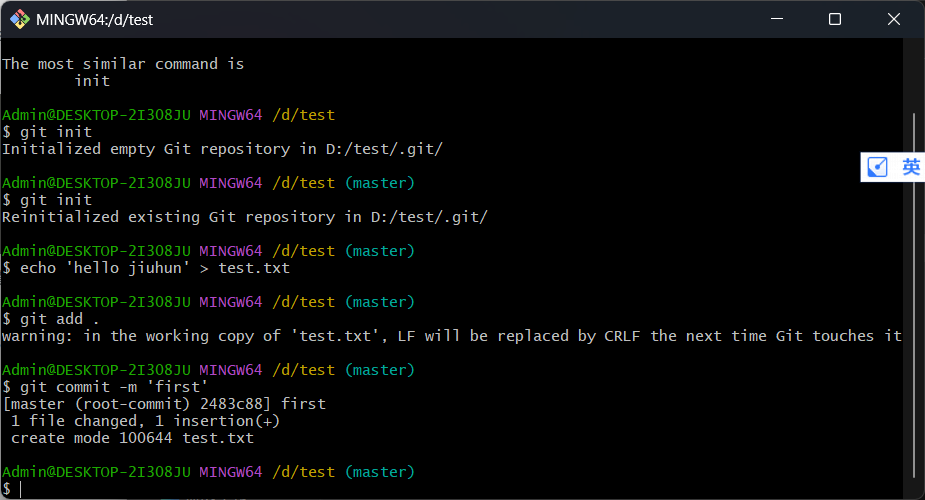
Task: Click the 'git commit -m 'first'' command line
Action: pyautogui.click(x=105, y=387)
